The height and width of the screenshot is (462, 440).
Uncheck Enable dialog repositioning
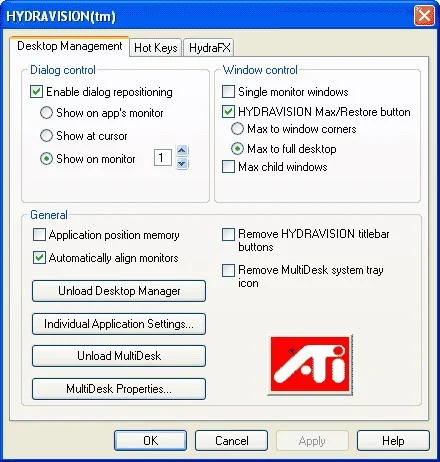point(36,92)
